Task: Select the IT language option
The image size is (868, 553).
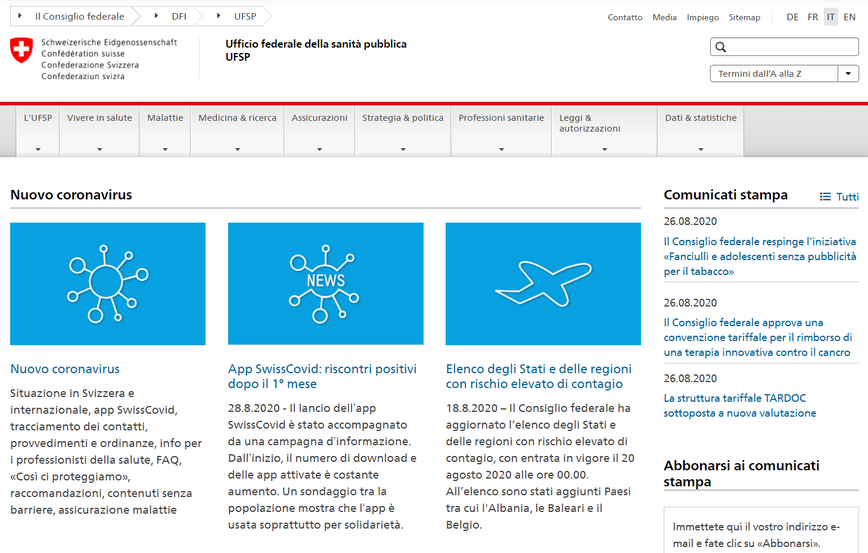Action: coord(831,17)
